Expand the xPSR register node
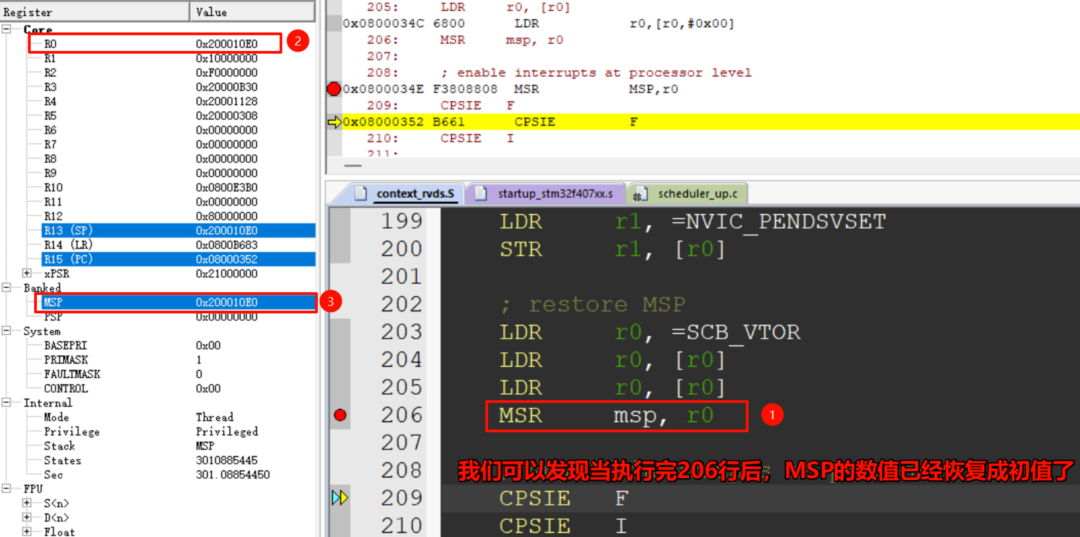 (x=27, y=273)
